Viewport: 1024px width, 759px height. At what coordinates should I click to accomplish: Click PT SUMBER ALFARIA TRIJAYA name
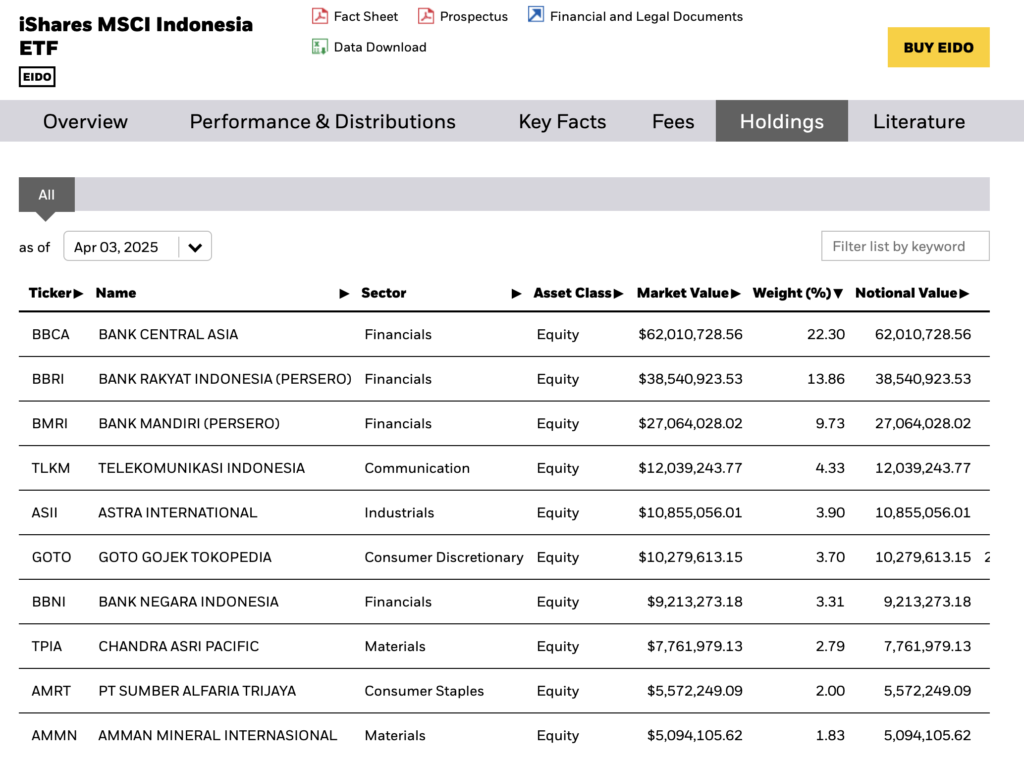[x=197, y=691]
